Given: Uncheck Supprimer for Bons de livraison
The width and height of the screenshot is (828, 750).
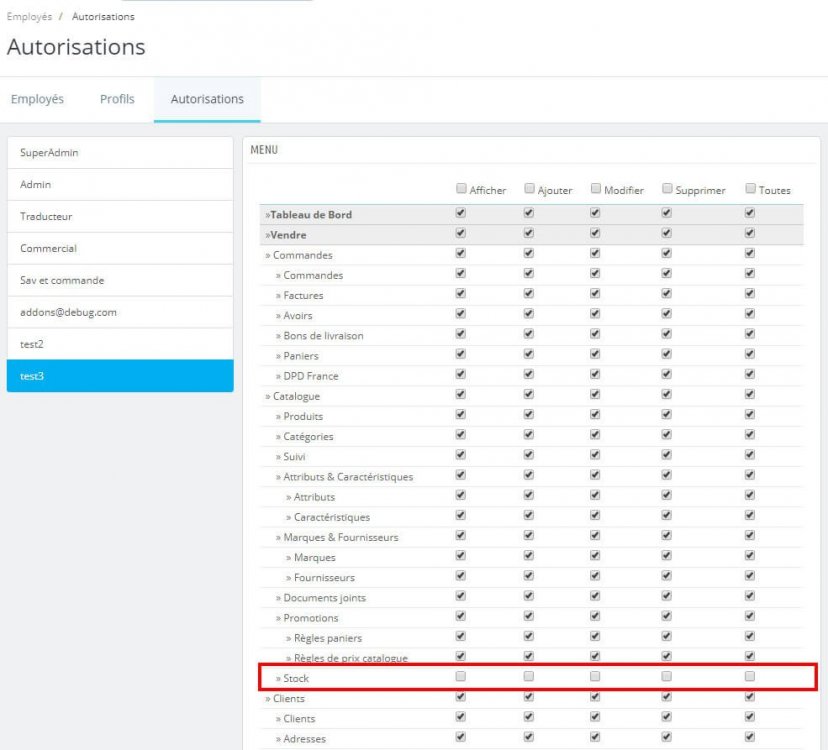Looking at the screenshot, I should coord(666,334).
